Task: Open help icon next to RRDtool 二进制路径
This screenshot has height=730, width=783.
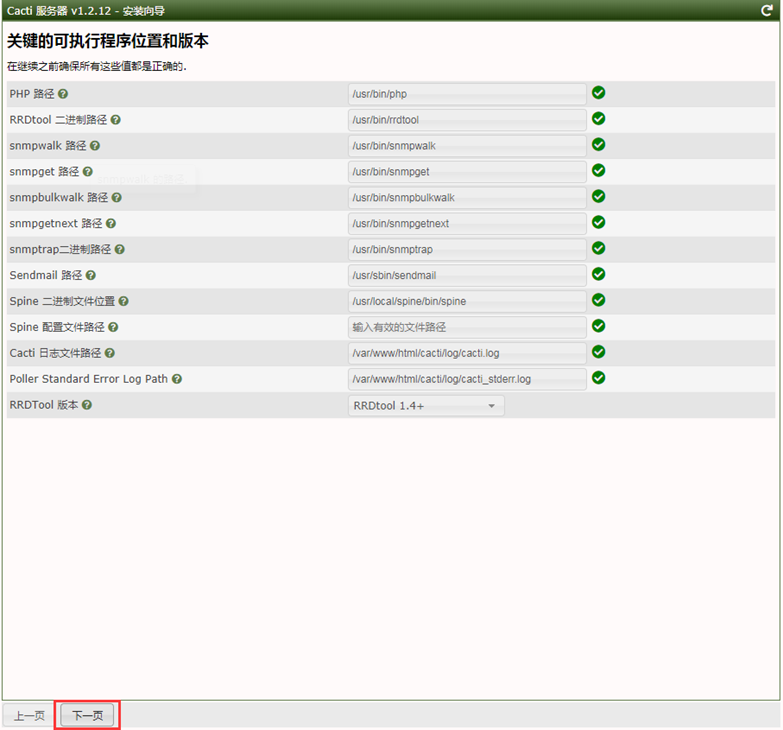Action: click(115, 120)
